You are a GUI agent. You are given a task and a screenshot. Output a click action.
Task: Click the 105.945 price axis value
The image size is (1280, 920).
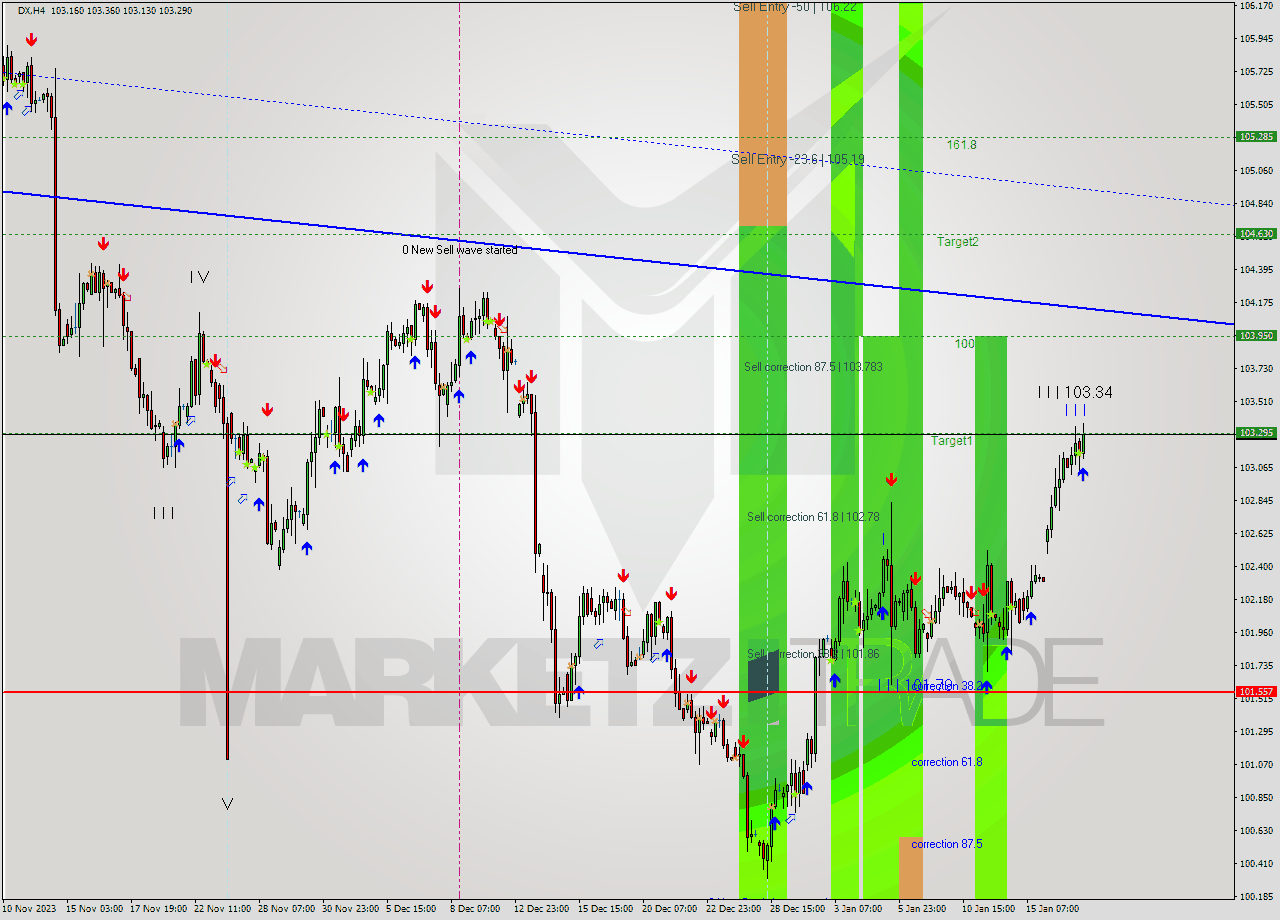coord(1256,39)
